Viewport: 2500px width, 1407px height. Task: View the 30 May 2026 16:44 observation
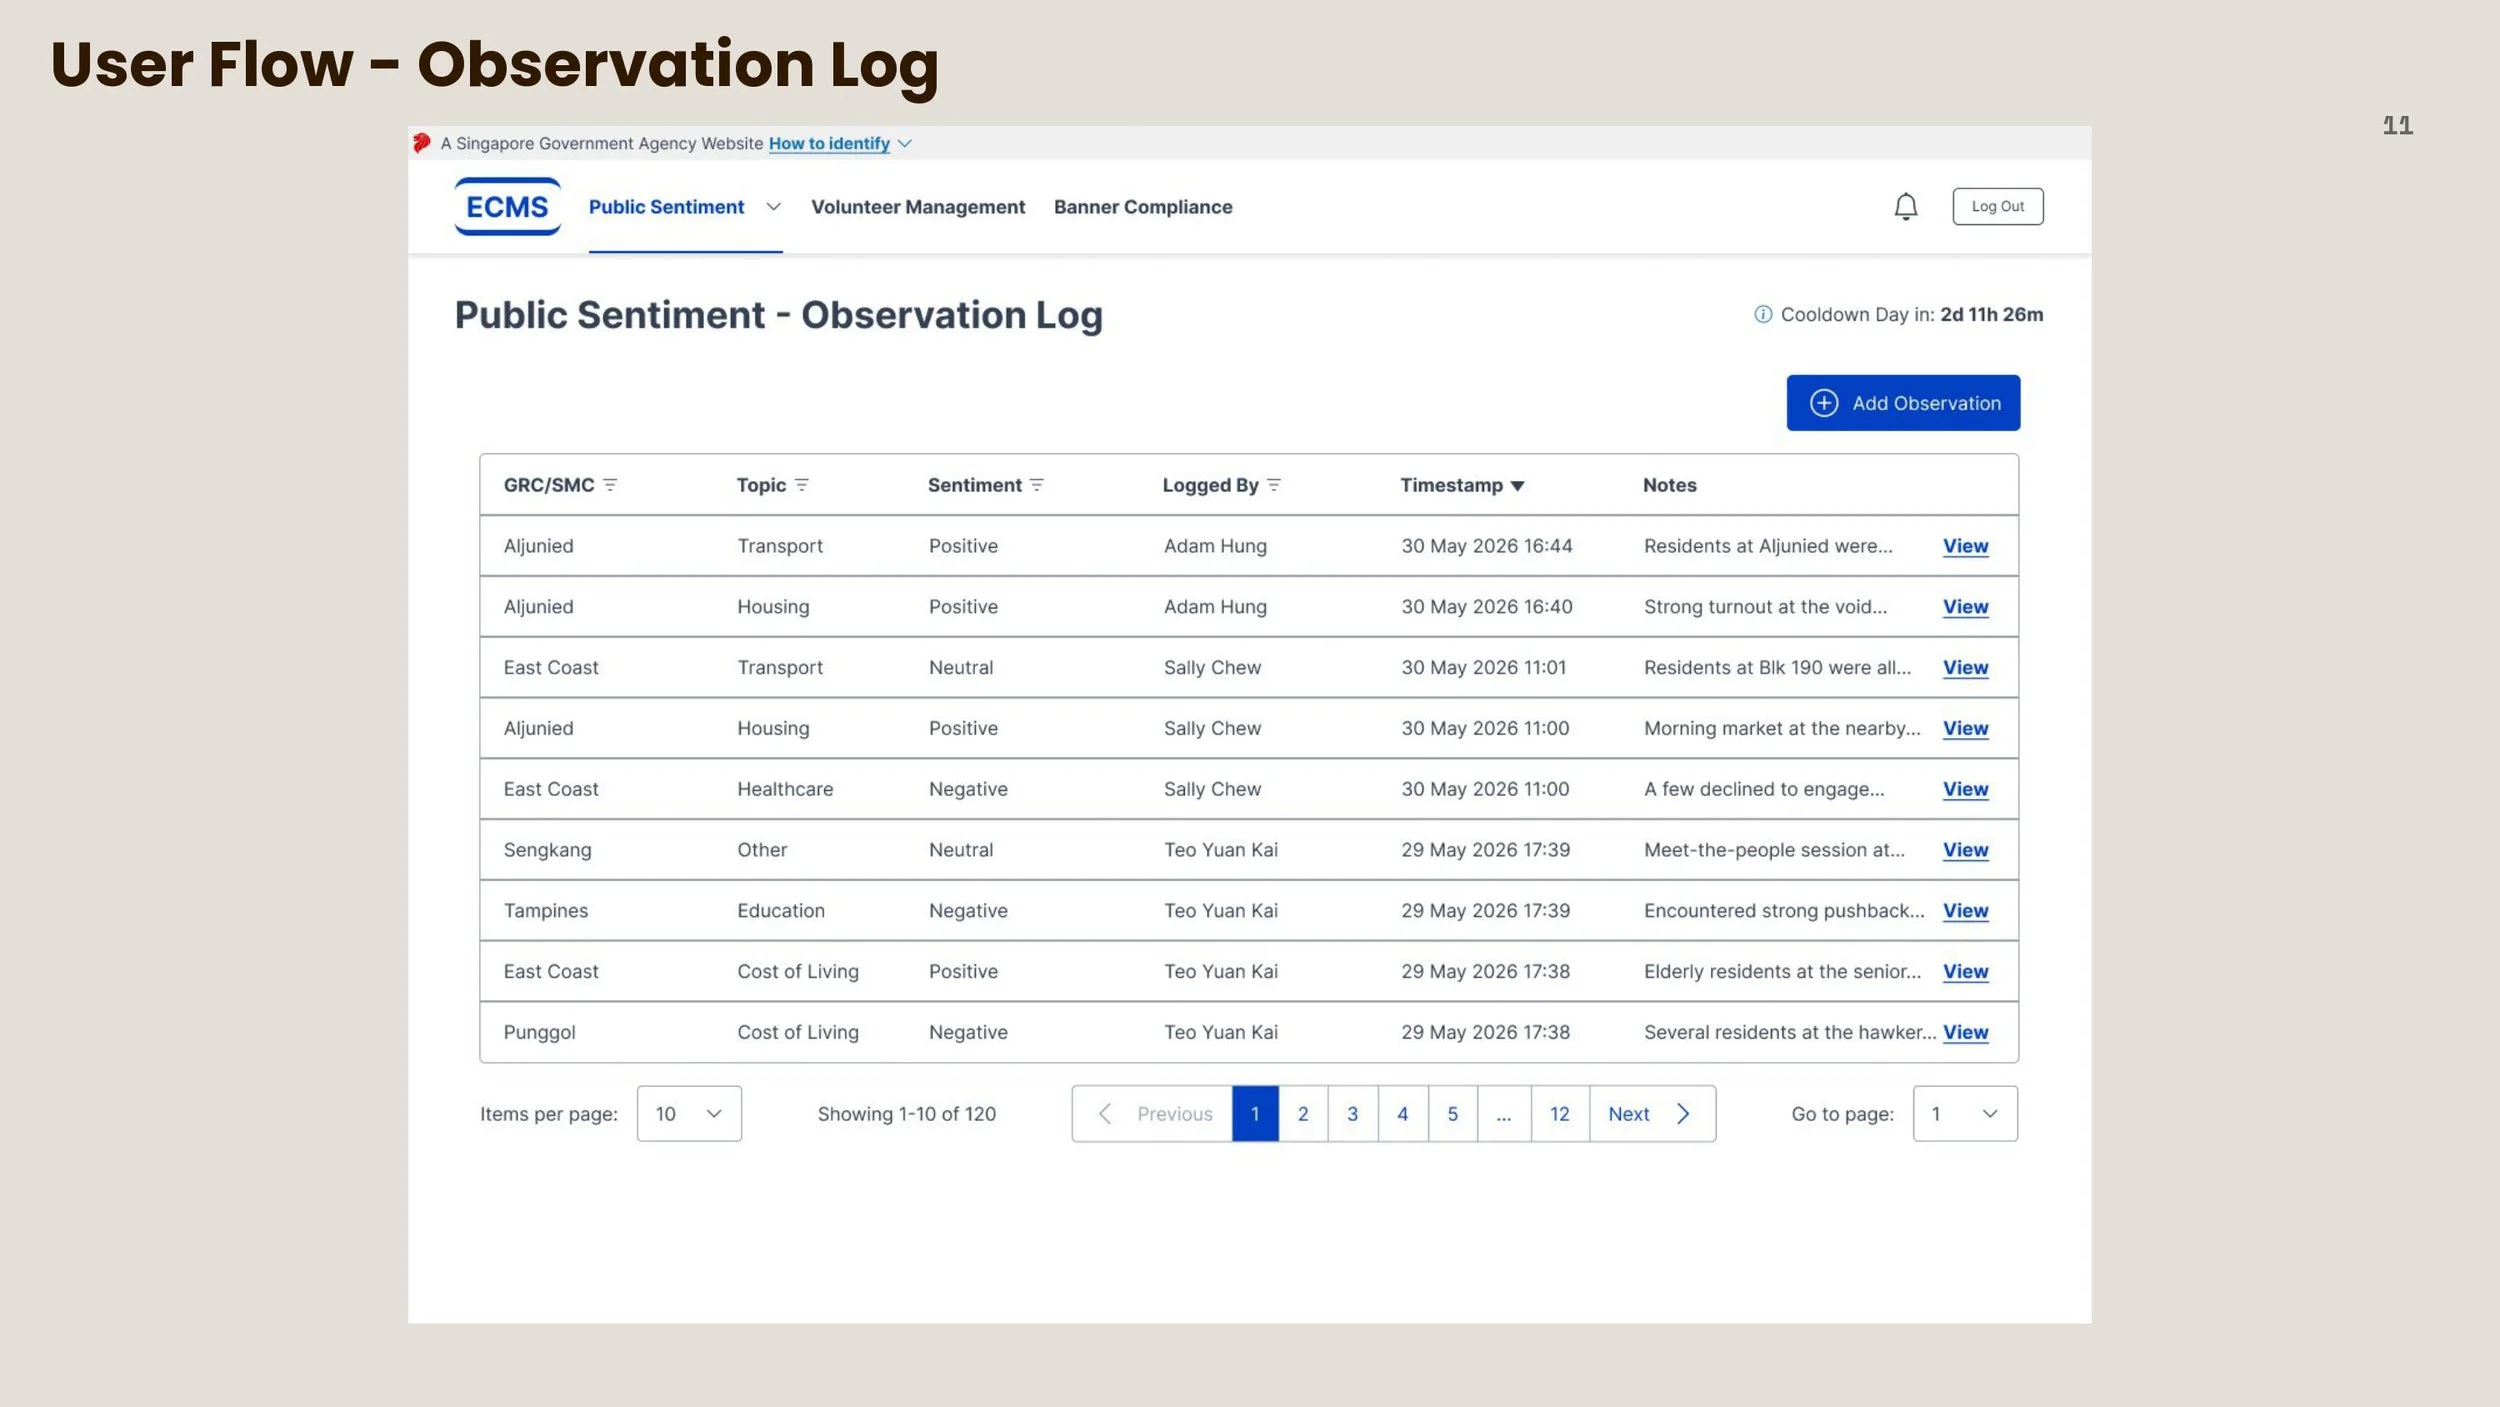pyautogui.click(x=1965, y=546)
